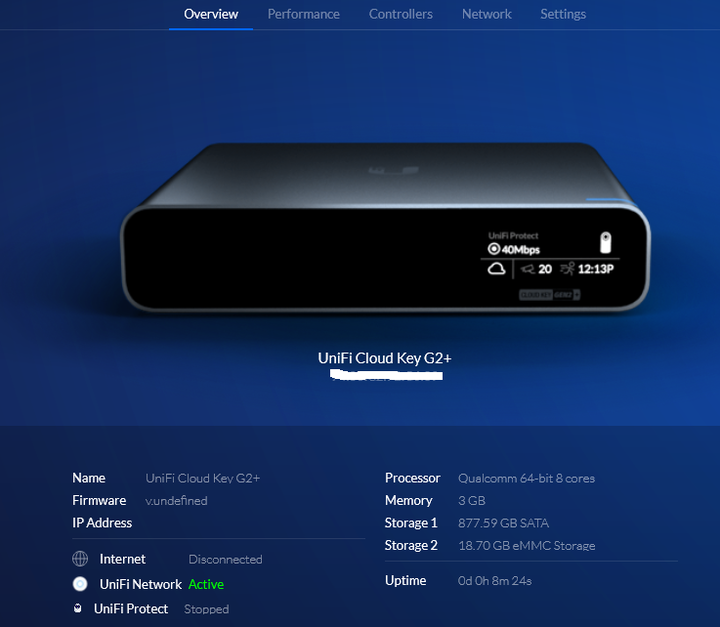Viewport: 720px width, 627px height.
Task: Click the Qualcomm 64-bit 8 cores value
Action: pos(526,478)
